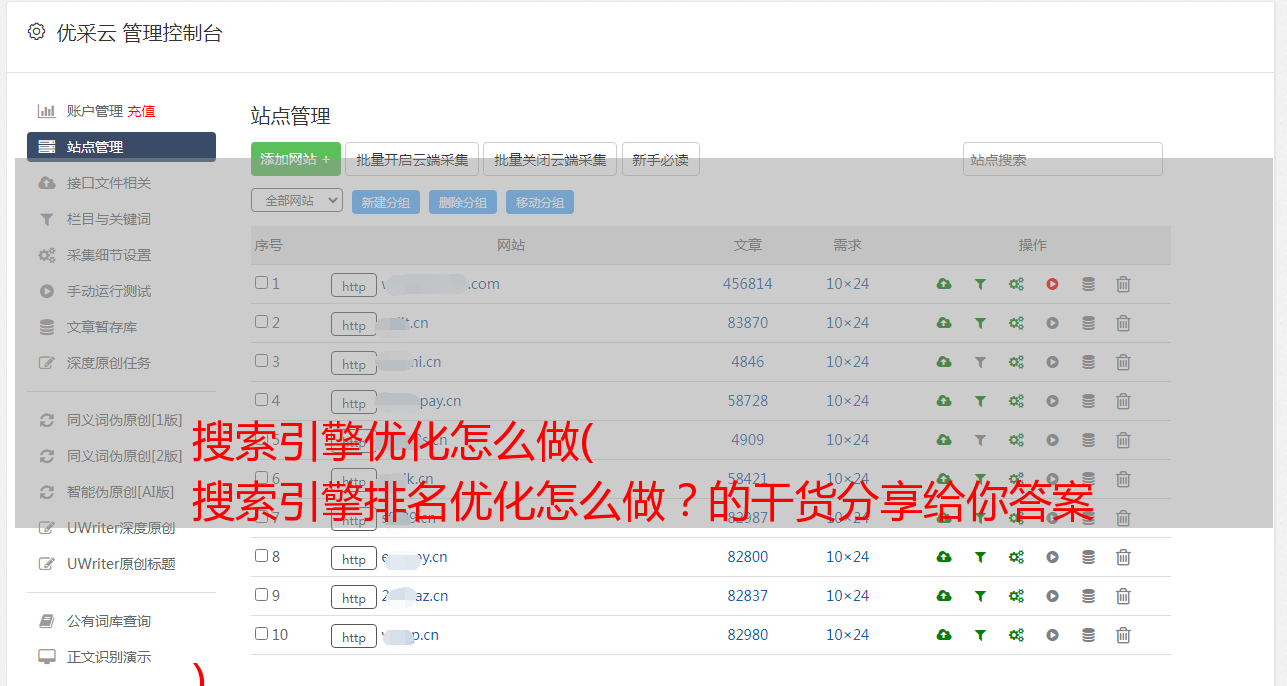
Task: Click the green 添加网站 + button
Action: coord(296,159)
